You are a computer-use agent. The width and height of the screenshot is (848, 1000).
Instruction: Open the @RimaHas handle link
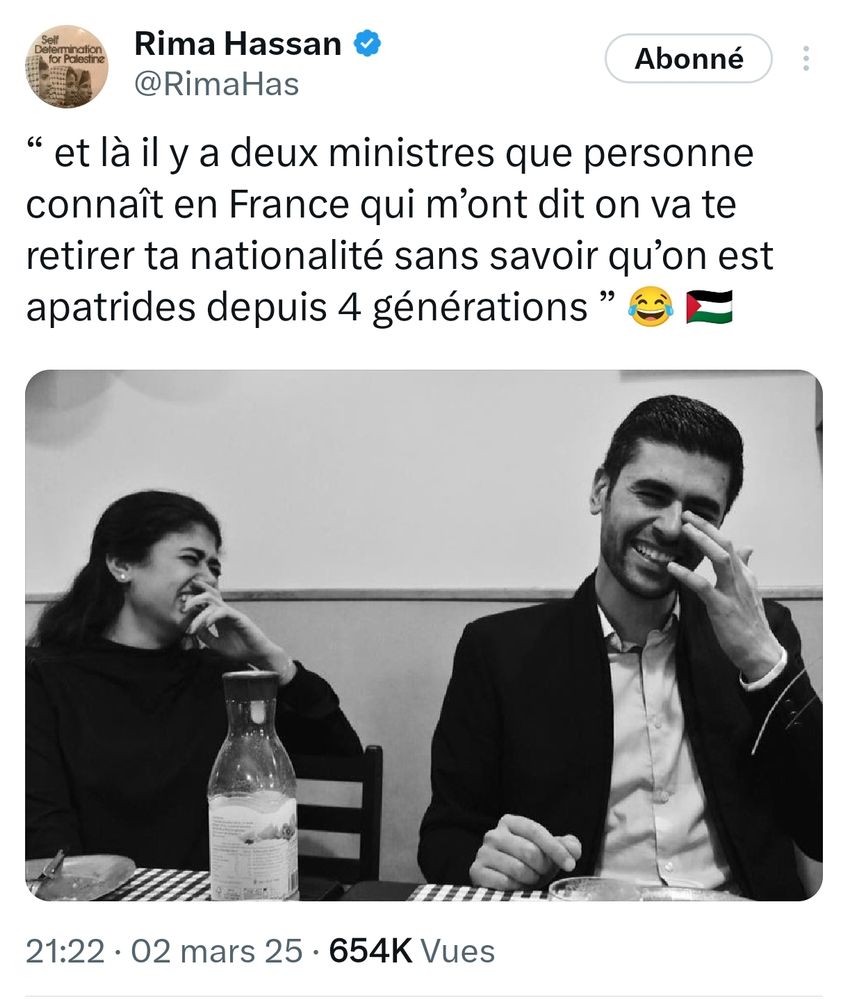(217, 84)
